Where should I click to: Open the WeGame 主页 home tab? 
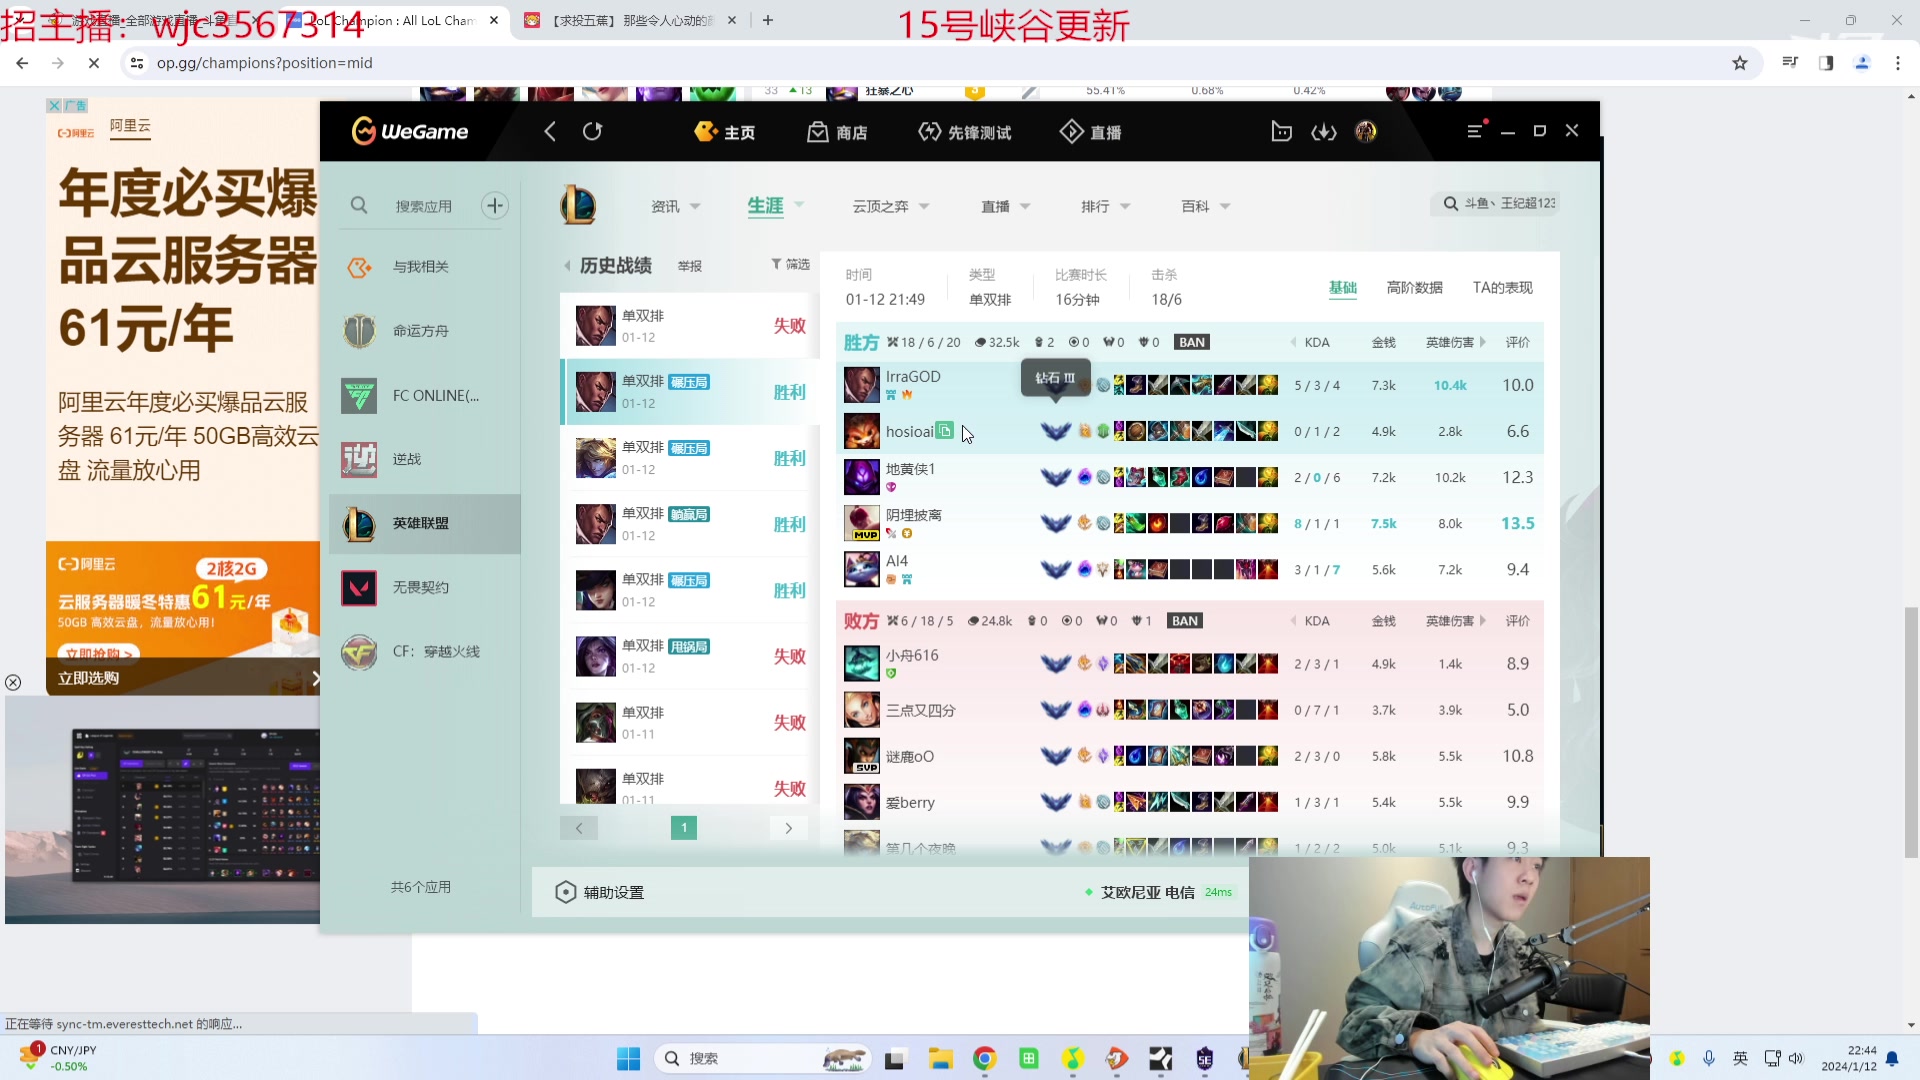coord(725,132)
